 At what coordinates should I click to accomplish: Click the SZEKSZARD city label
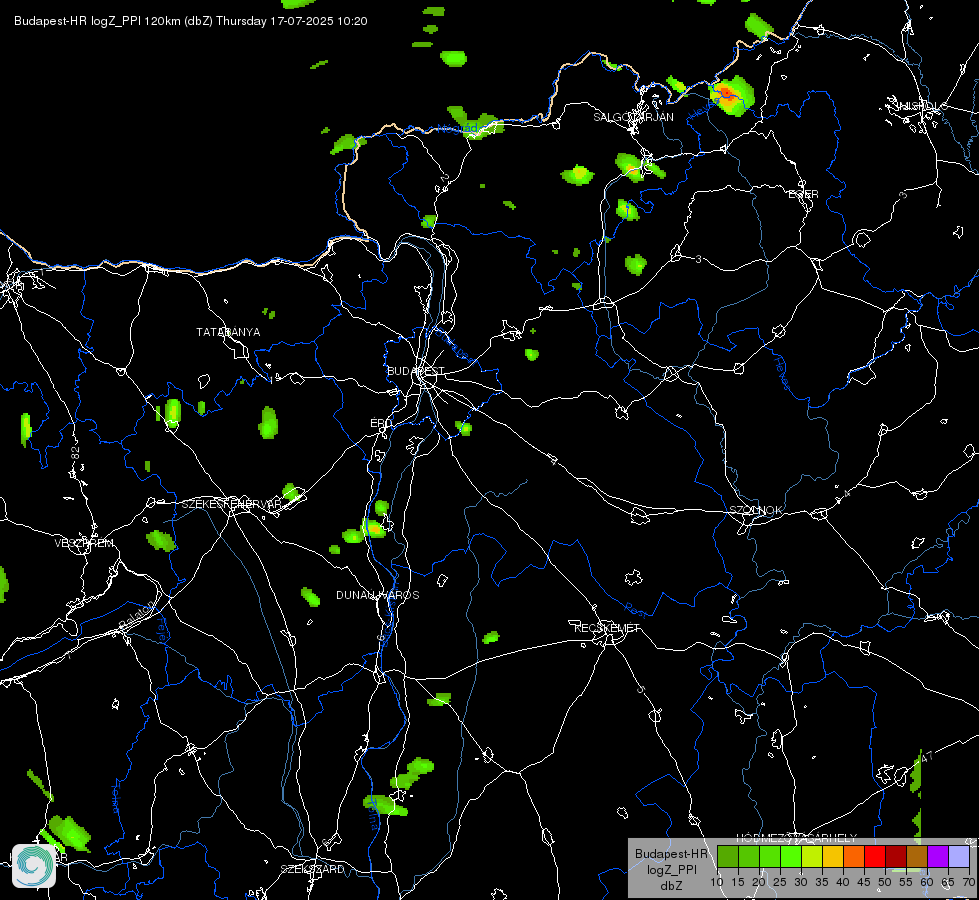coord(312,869)
